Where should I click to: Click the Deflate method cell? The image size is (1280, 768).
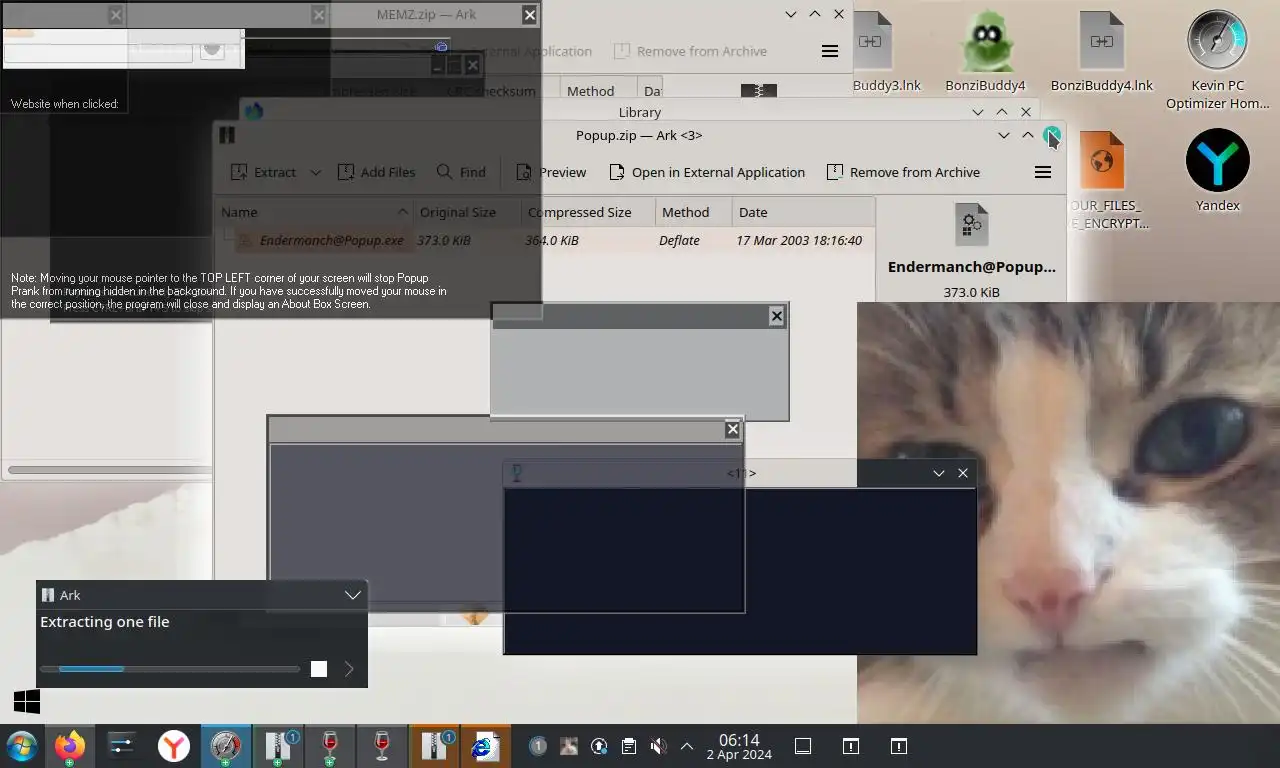coord(679,240)
